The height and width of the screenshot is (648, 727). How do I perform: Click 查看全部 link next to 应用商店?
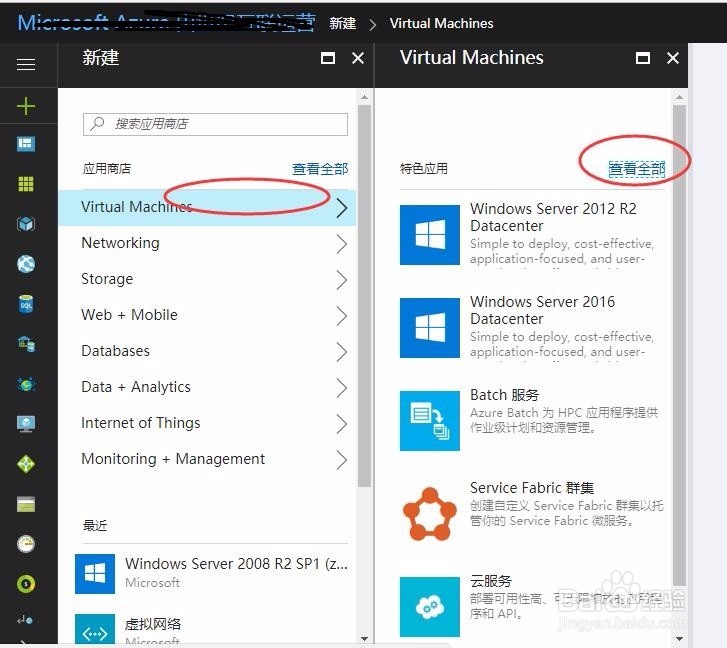click(x=320, y=169)
